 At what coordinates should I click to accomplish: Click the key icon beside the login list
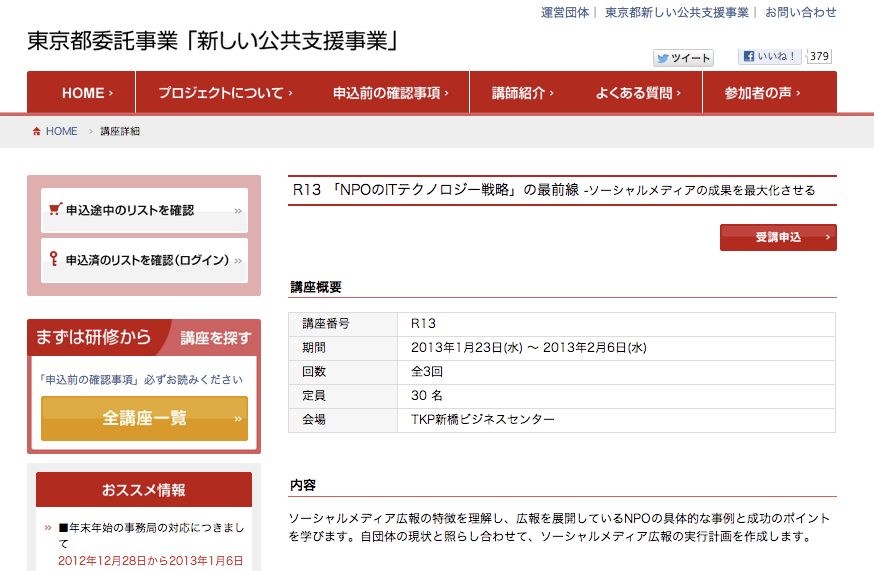click(x=54, y=260)
